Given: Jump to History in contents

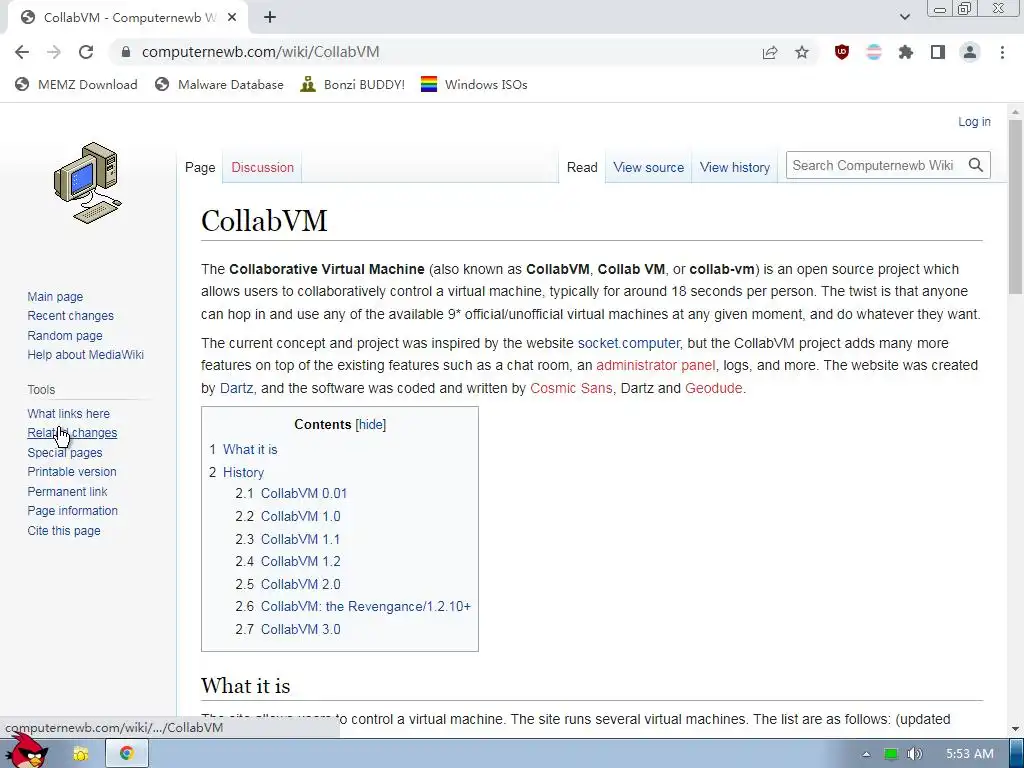Looking at the screenshot, I should point(244,472).
